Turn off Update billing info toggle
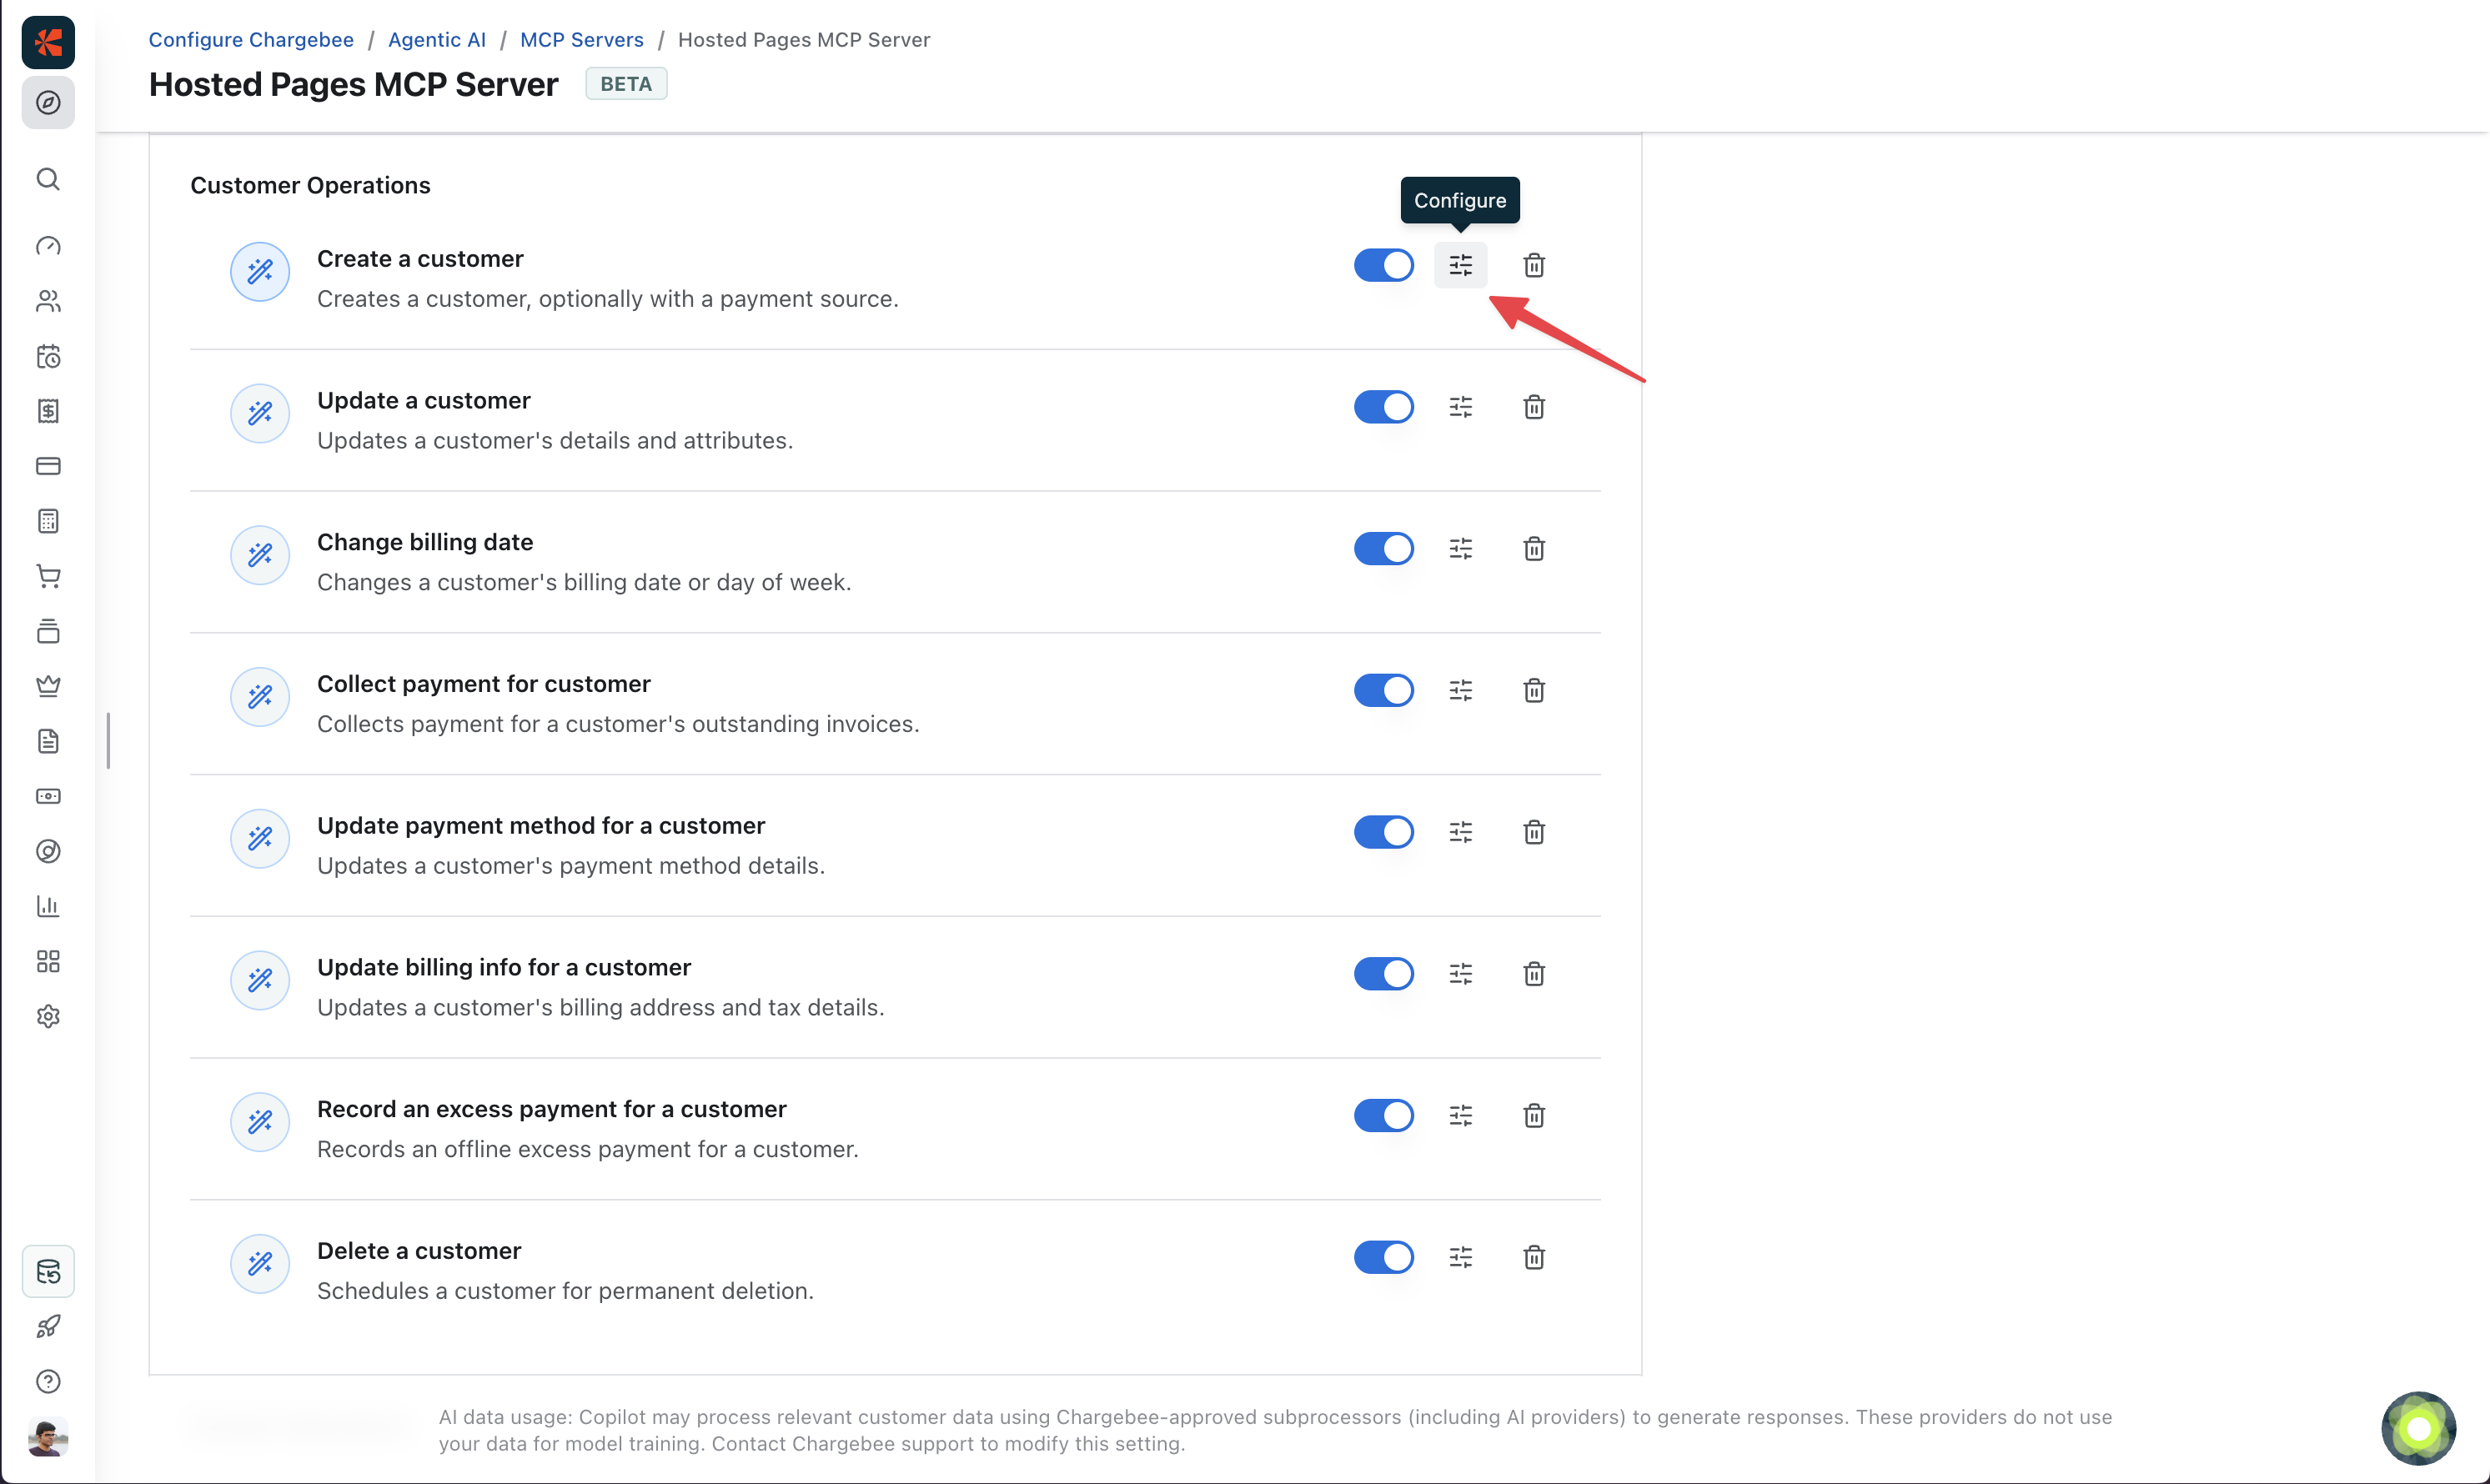Image resolution: width=2490 pixels, height=1484 pixels. pyautogui.click(x=1384, y=974)
